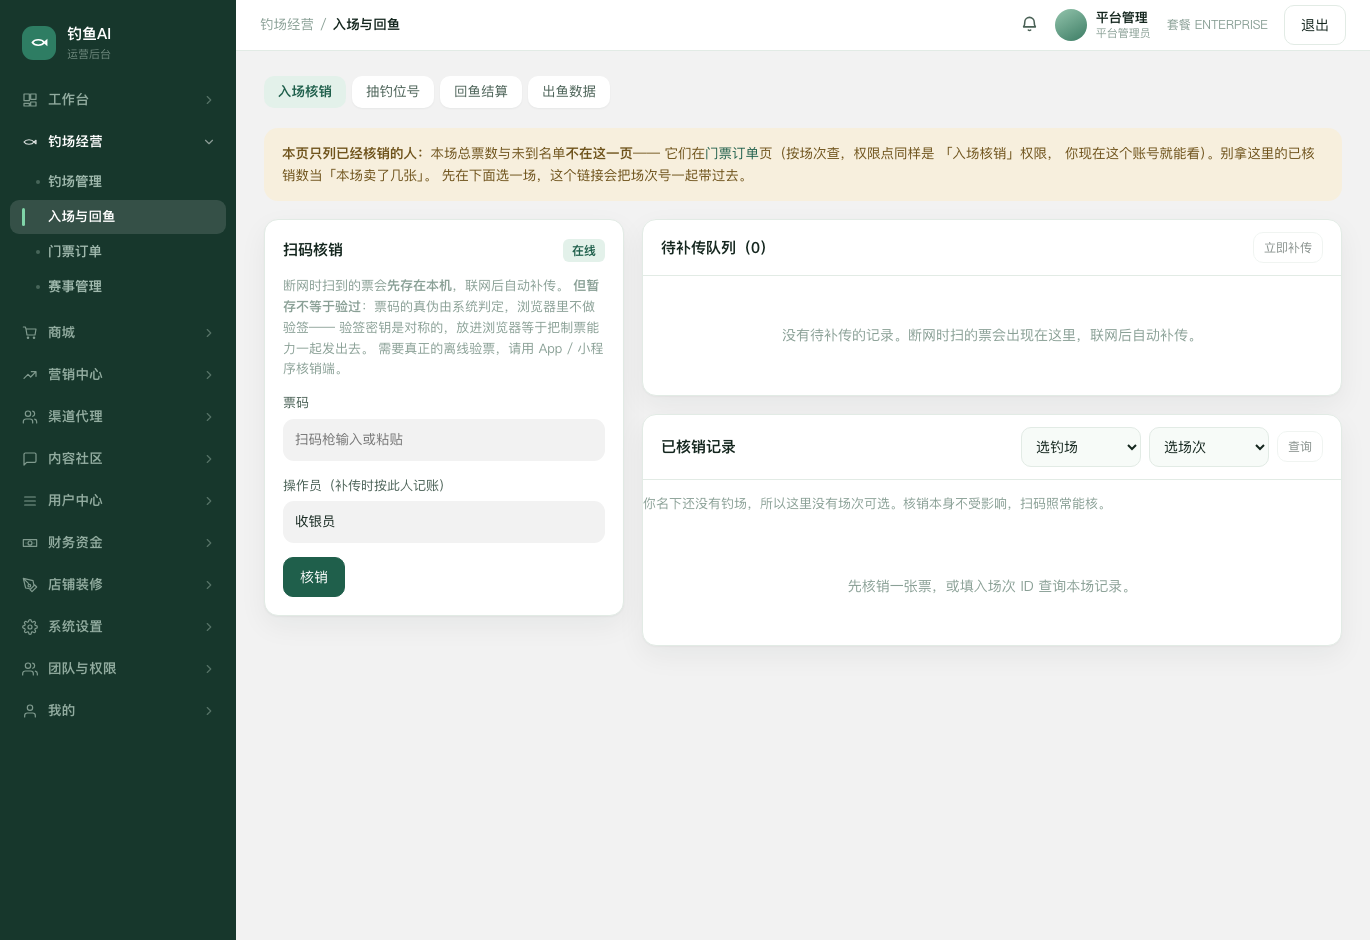Click the 退出 logout button

1315,25
